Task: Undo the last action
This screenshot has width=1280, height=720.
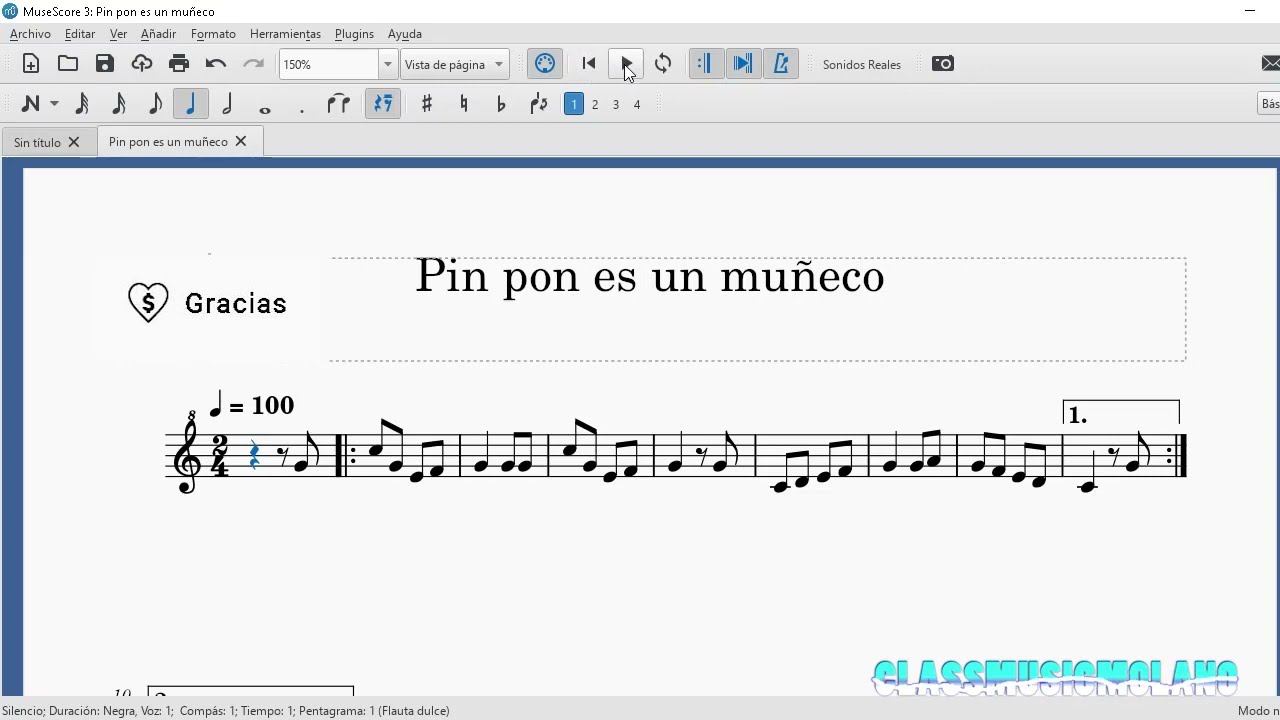Action: point(216,64)
